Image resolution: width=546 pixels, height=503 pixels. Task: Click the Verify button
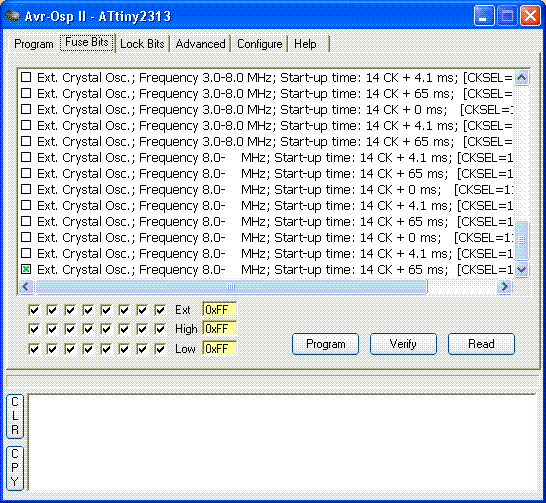point(403,344)
